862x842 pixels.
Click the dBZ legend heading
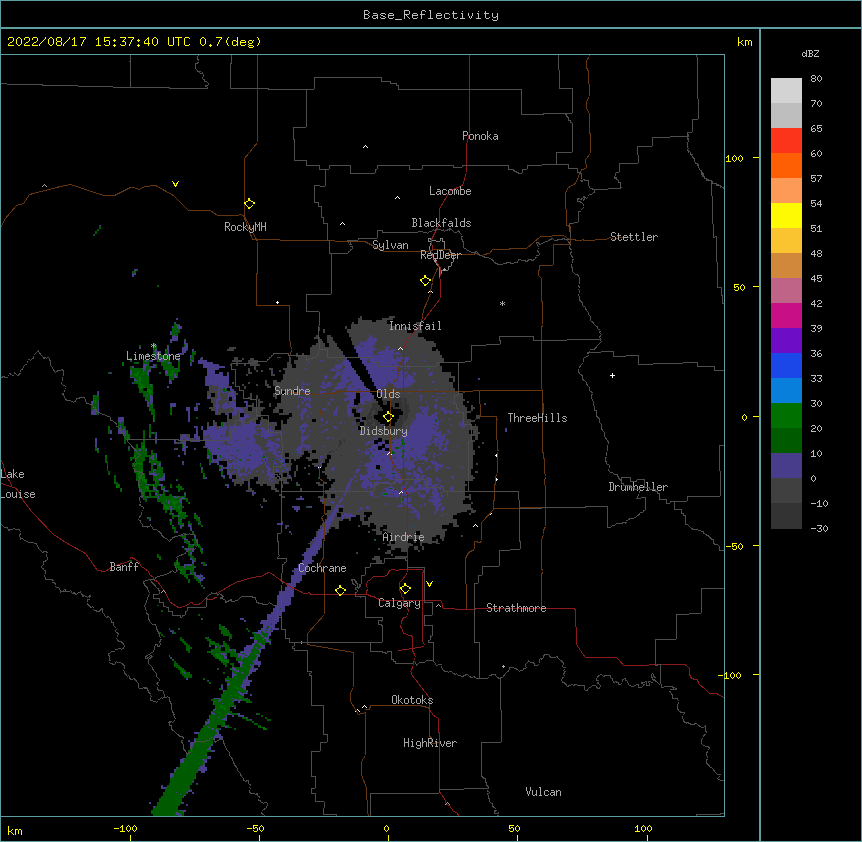[810, 53]
